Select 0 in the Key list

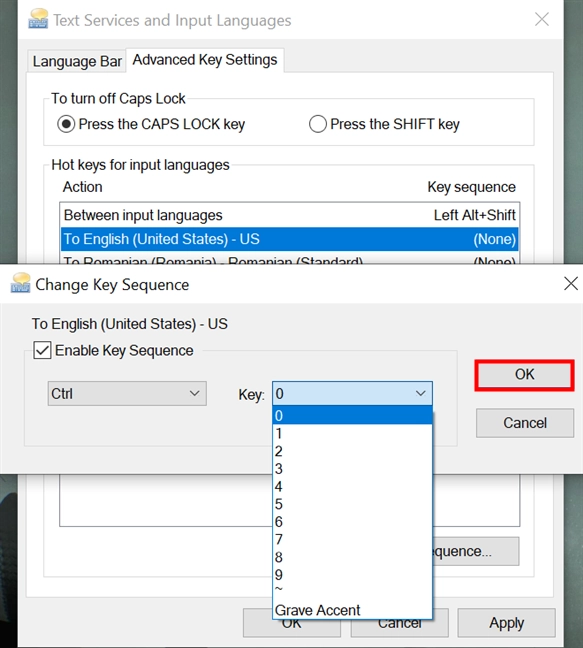(x=352, y=415)
